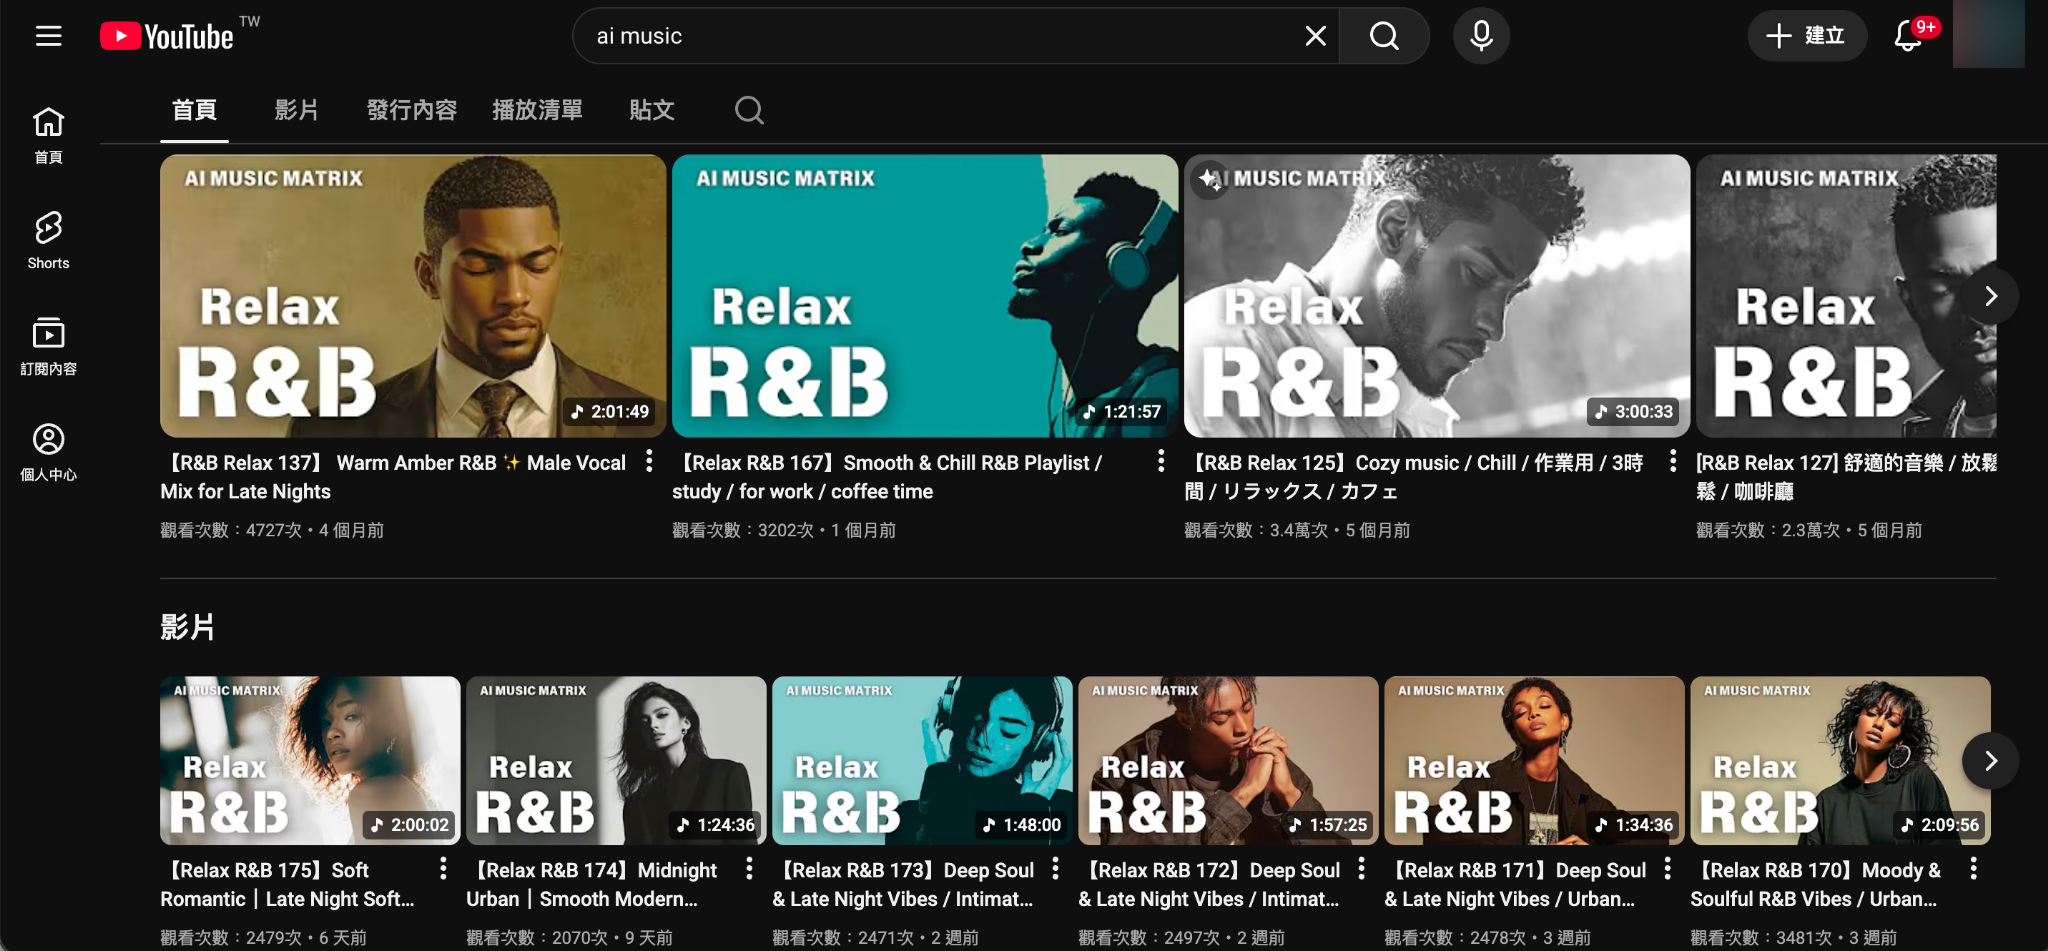Click the text 觀看次數：2478次・3 週前
This screenshot has width=2048, height=951.
1487,938
